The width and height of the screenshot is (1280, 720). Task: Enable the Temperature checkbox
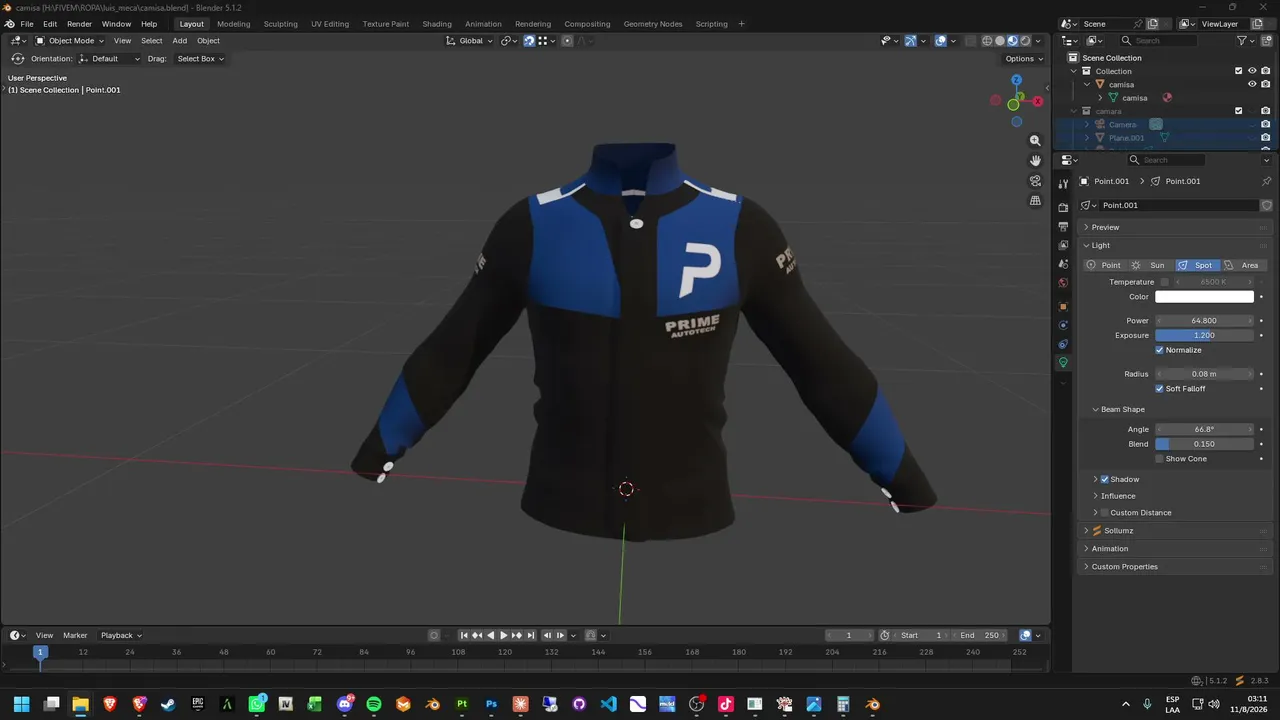[x=1165, y=282]
